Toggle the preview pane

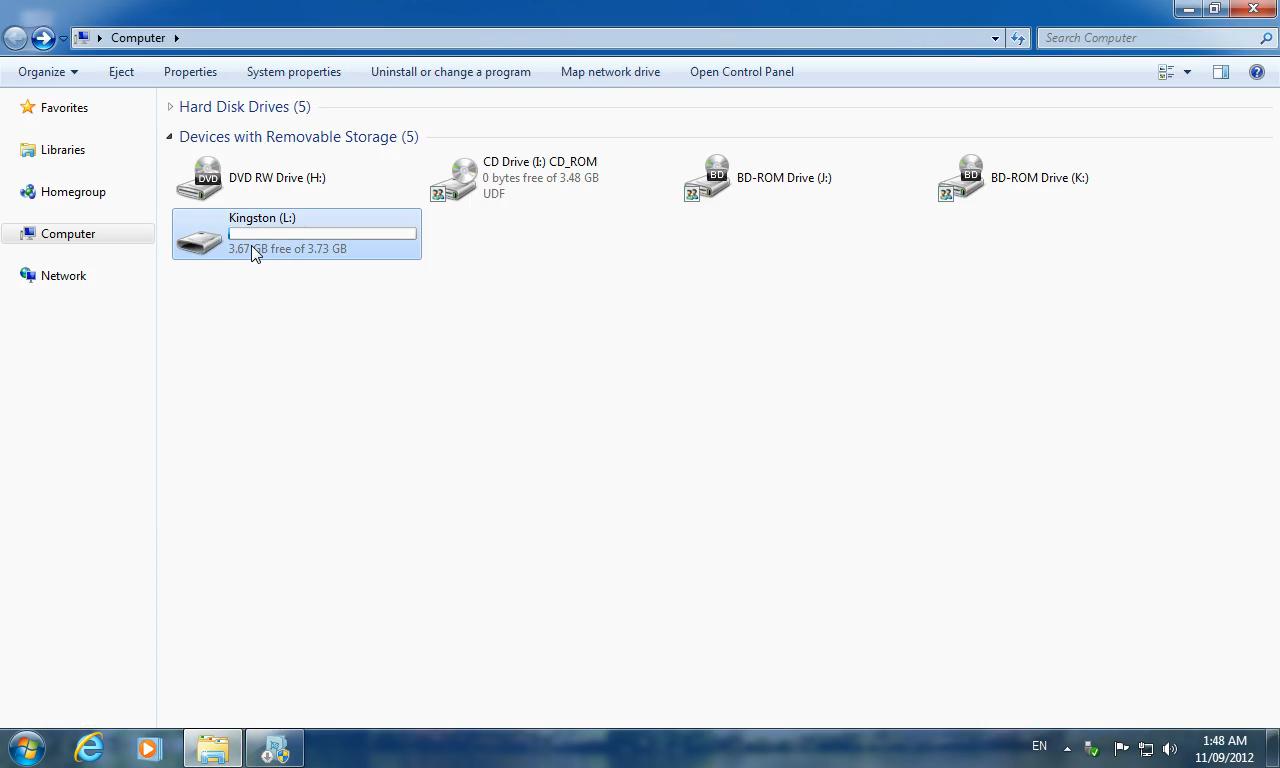[x=1221, y=72]
